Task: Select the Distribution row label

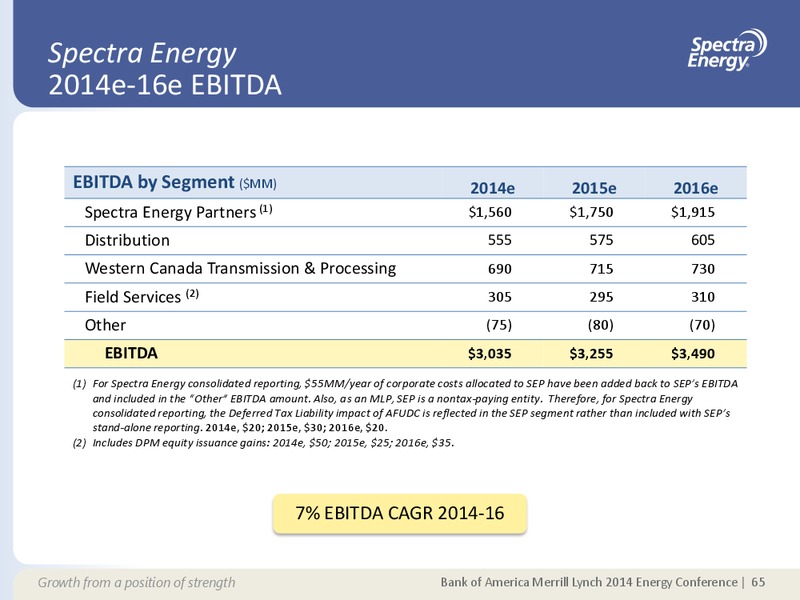Action: (127, 240)
